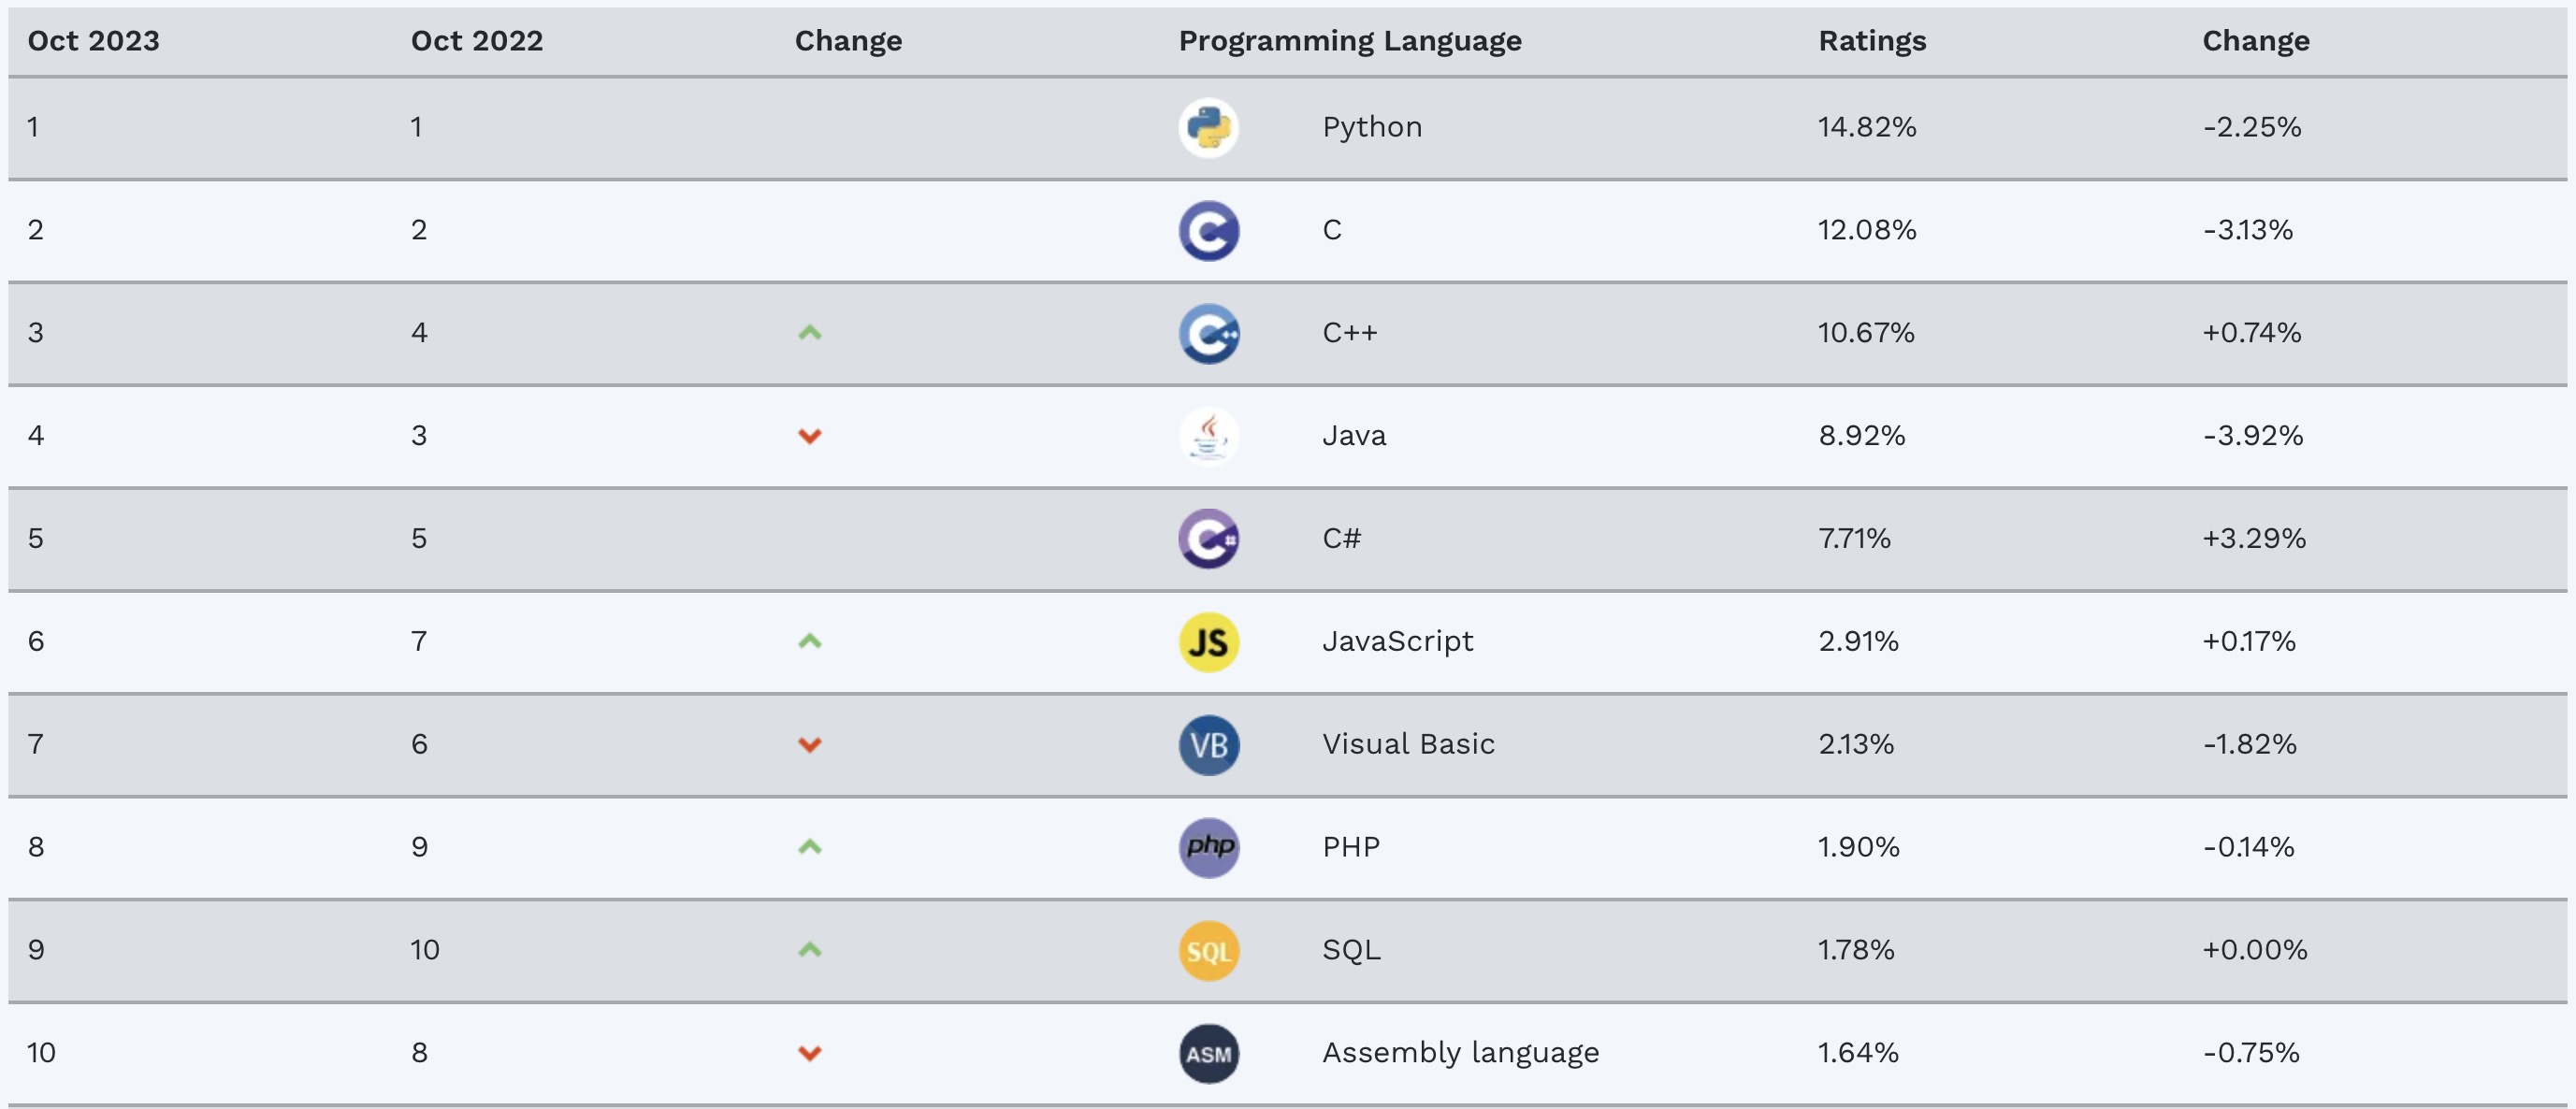The height and width of the screenshot is (1109, 2576).
Task: Select the Python language name
Action: [1371, 128]
